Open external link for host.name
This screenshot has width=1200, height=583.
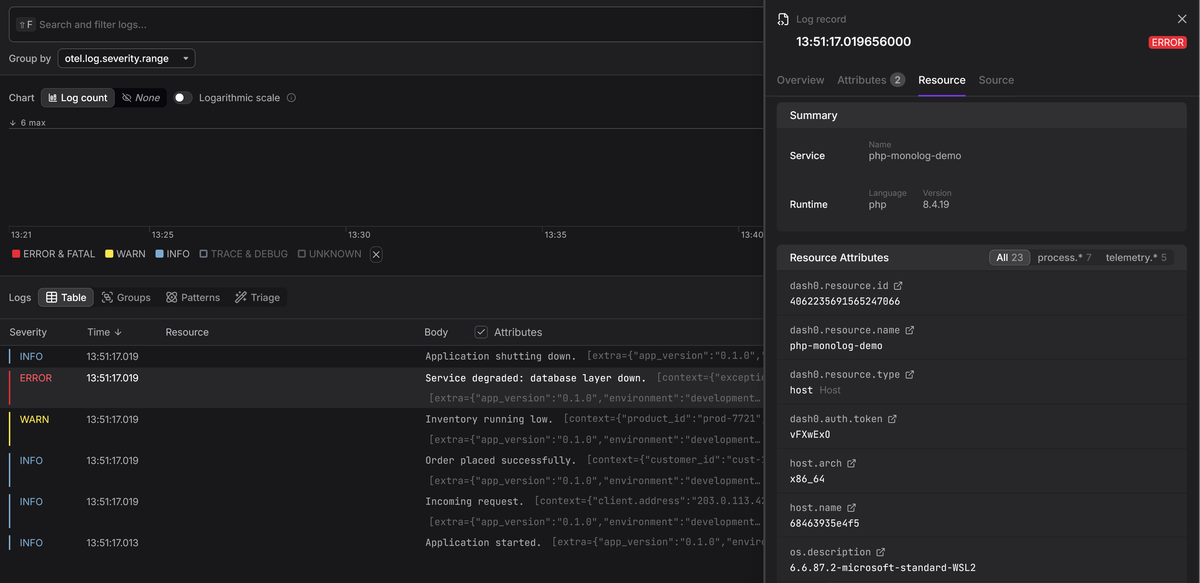click(852, 508)
